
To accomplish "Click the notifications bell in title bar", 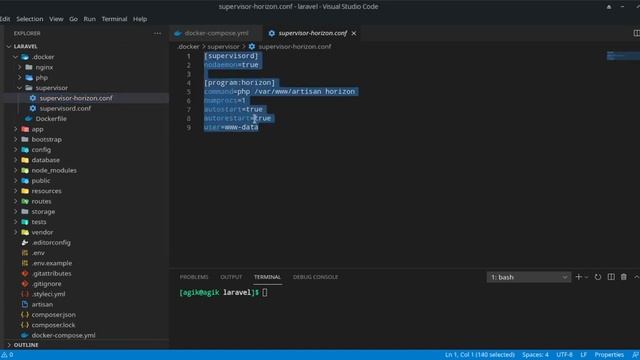I will point(609,7).
